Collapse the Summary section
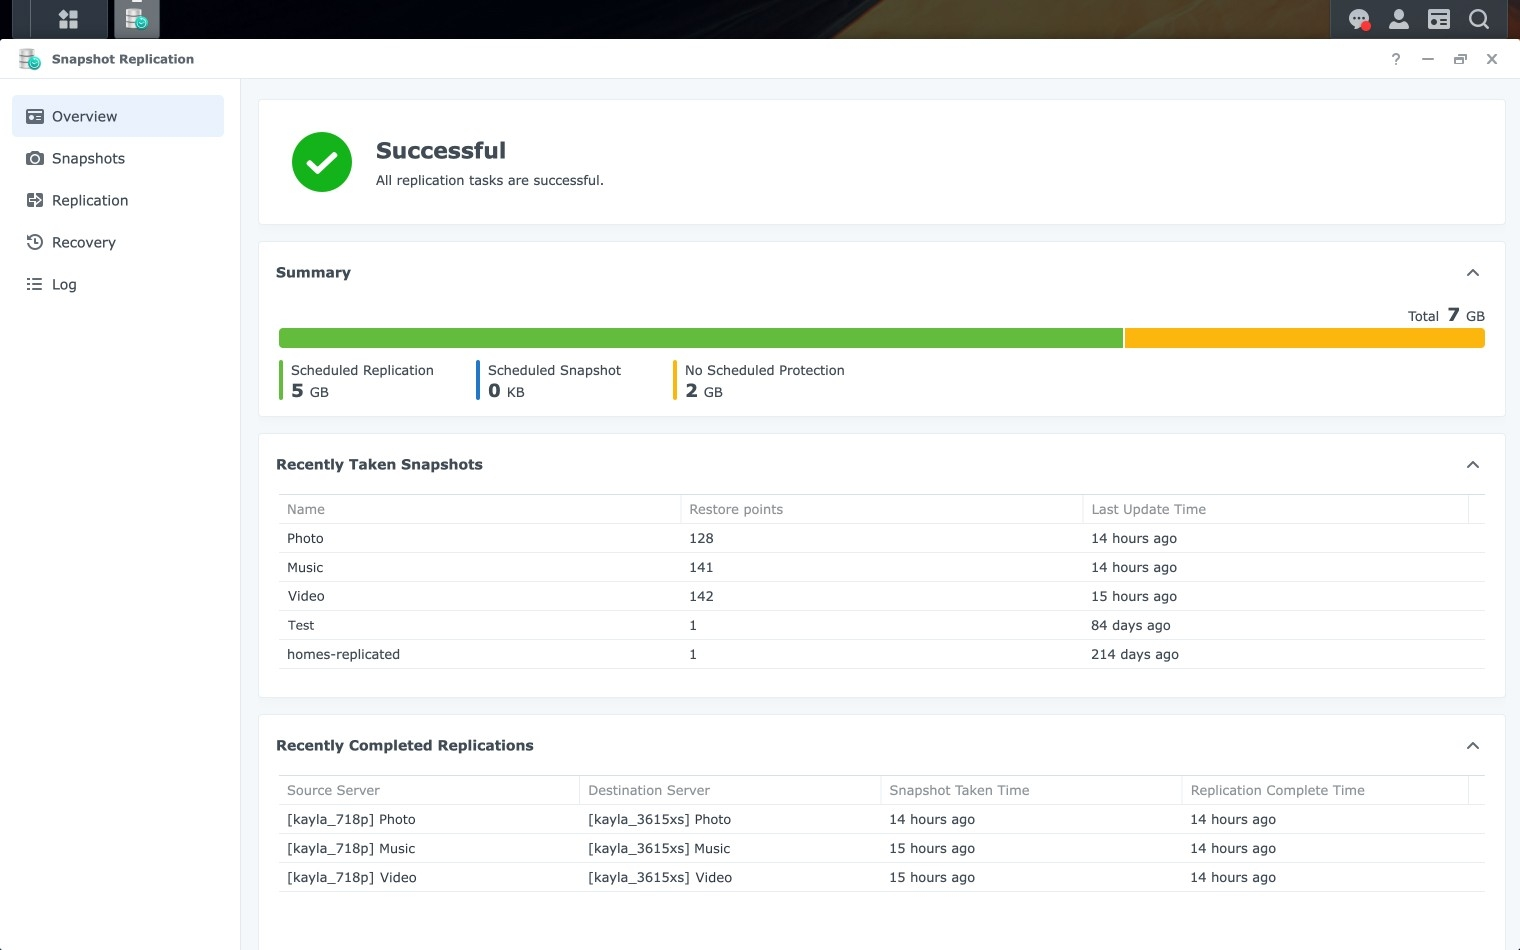 coord(1472,272)
